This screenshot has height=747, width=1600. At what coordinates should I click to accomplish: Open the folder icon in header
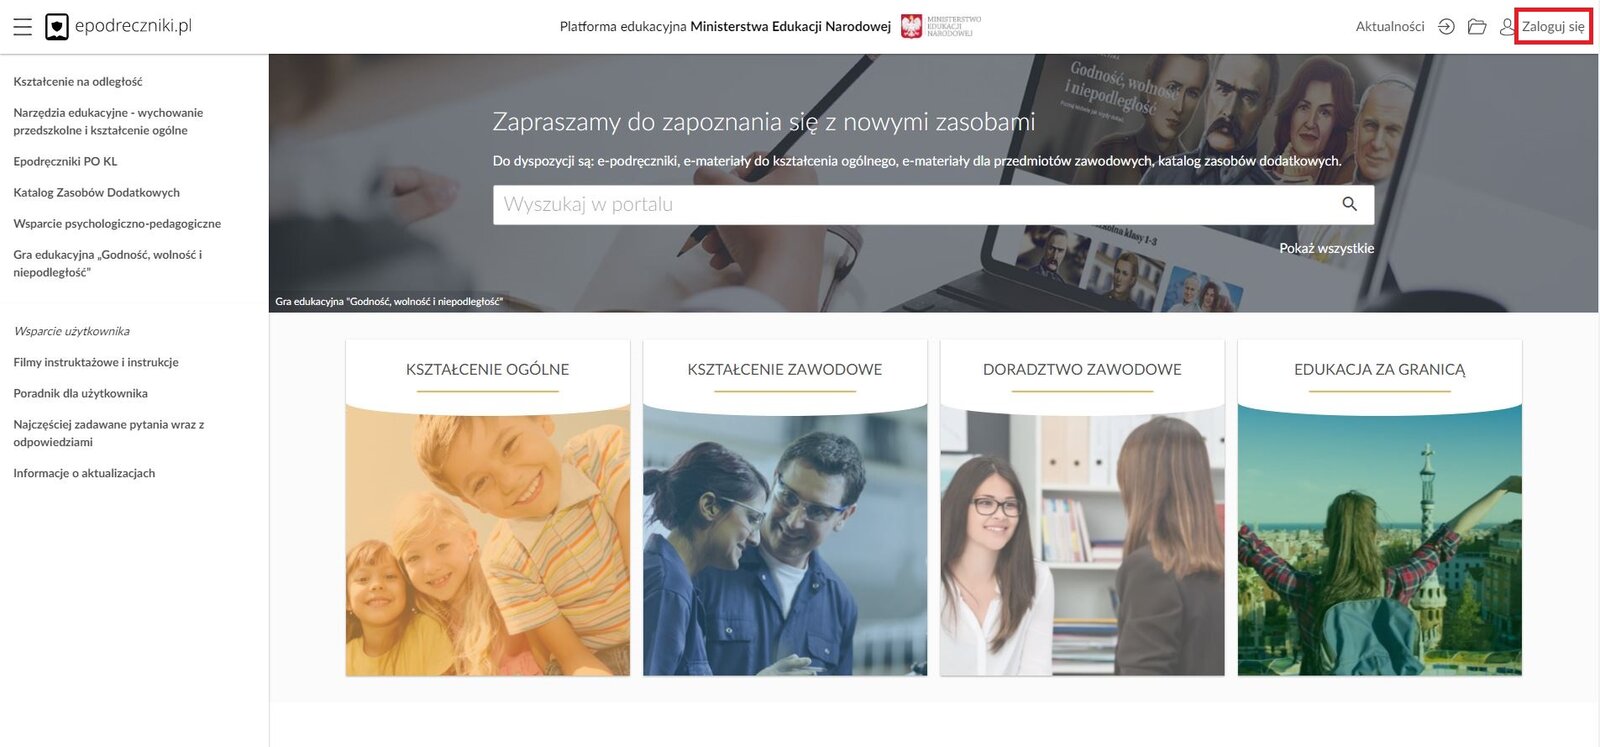[1477, 27]
